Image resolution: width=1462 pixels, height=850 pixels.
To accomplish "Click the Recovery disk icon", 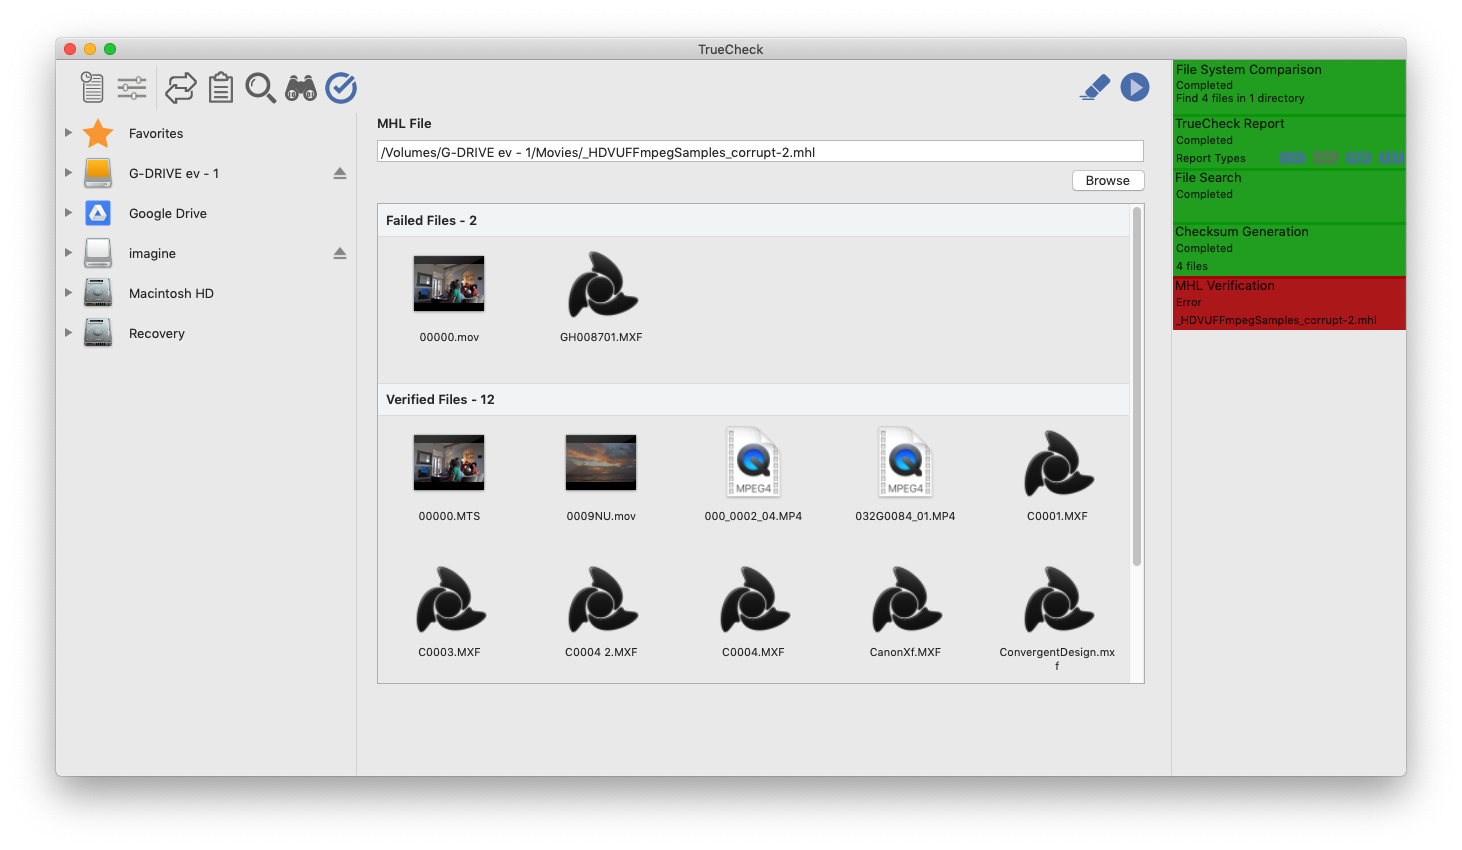I will [98, 333].
